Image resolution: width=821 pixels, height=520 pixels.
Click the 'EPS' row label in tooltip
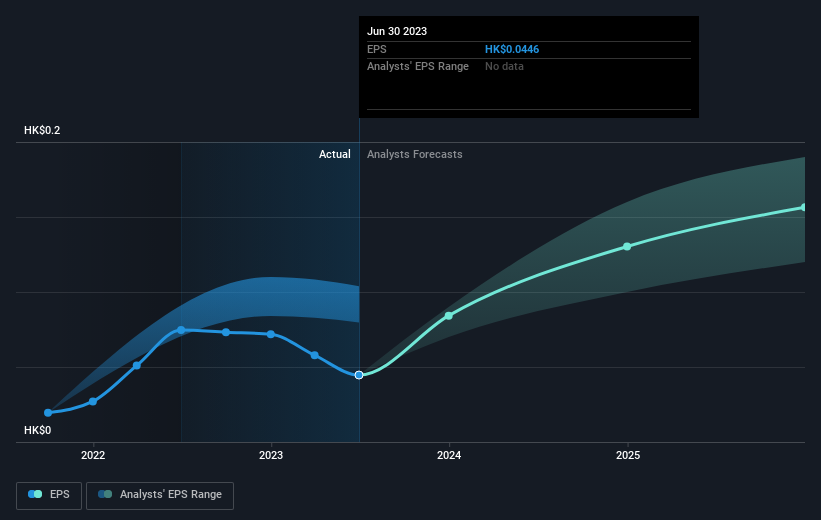tap(376, 49)
